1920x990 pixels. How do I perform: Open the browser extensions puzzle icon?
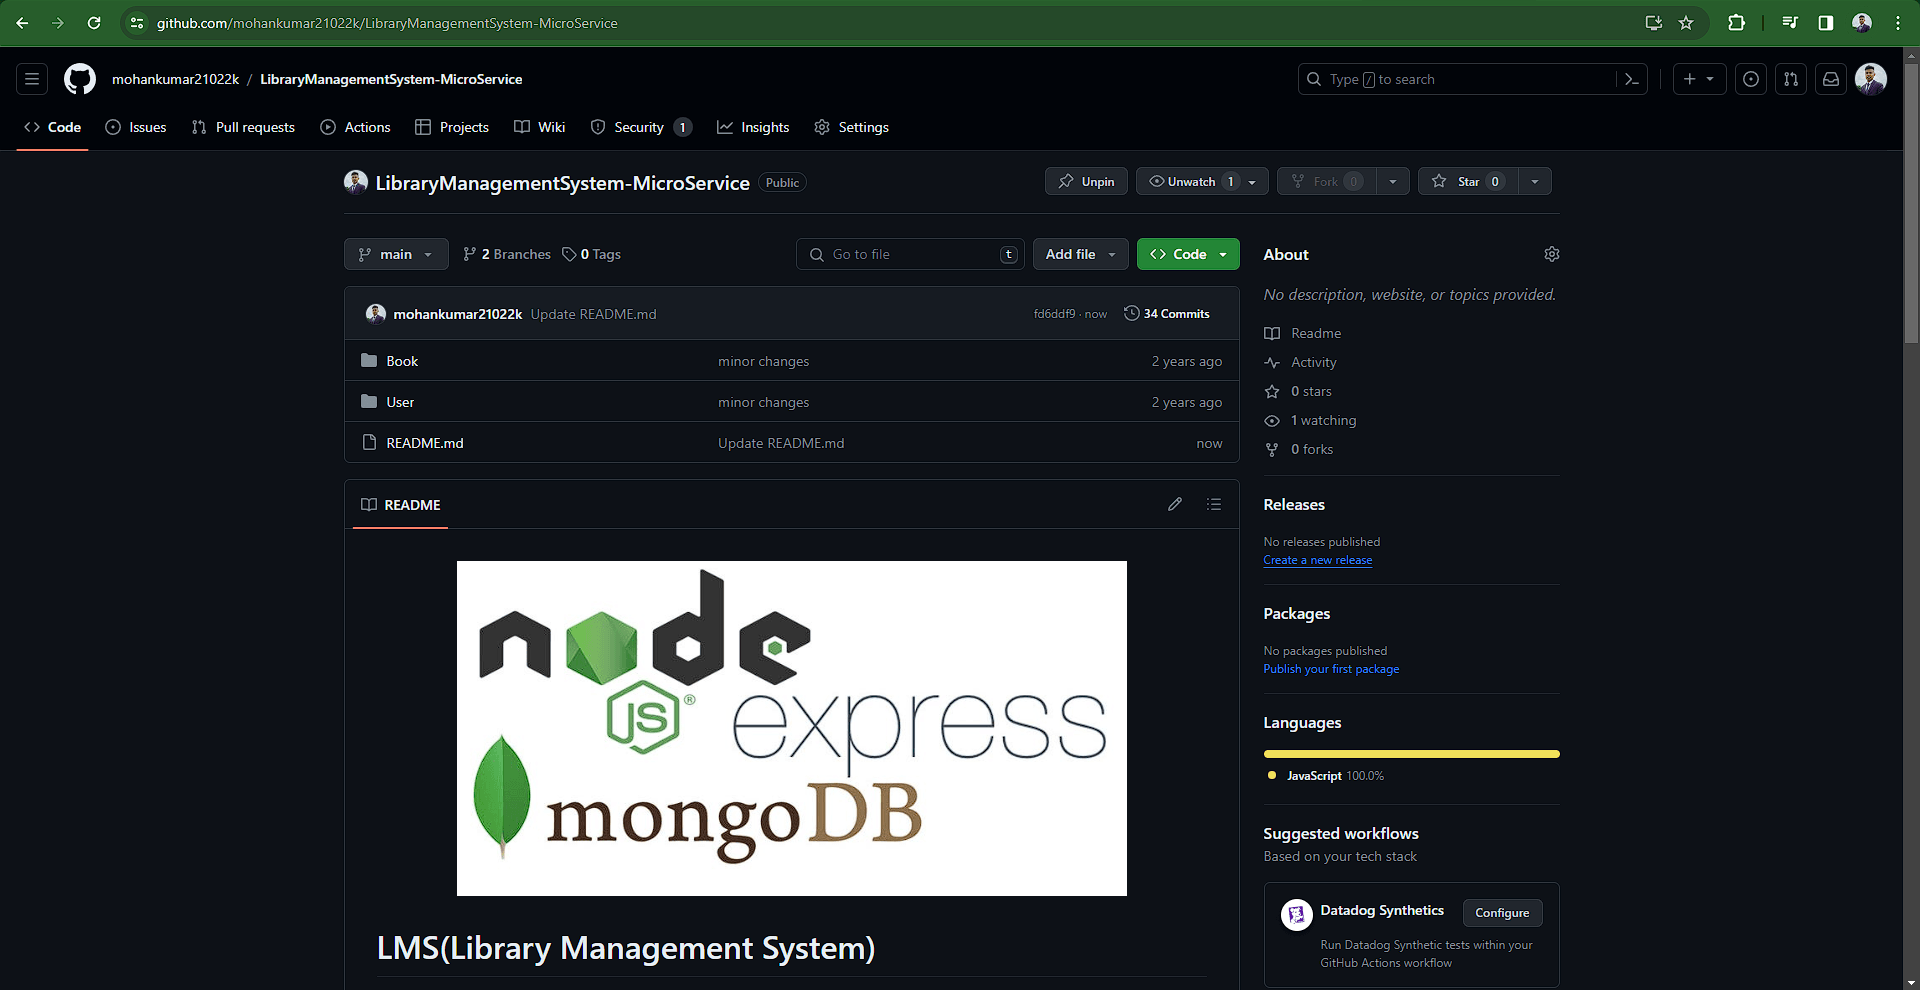pos(1737,23)
